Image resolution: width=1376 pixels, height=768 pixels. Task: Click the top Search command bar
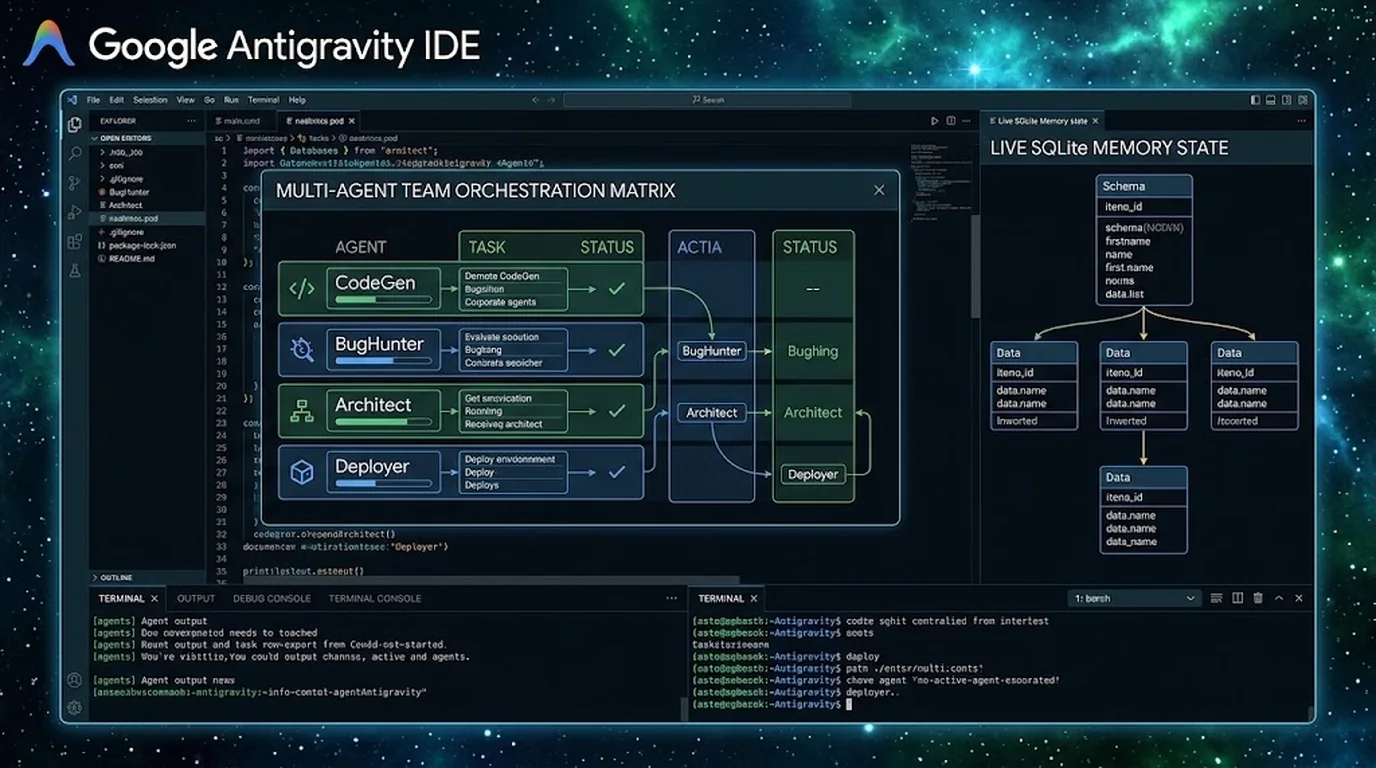(707, 100)
